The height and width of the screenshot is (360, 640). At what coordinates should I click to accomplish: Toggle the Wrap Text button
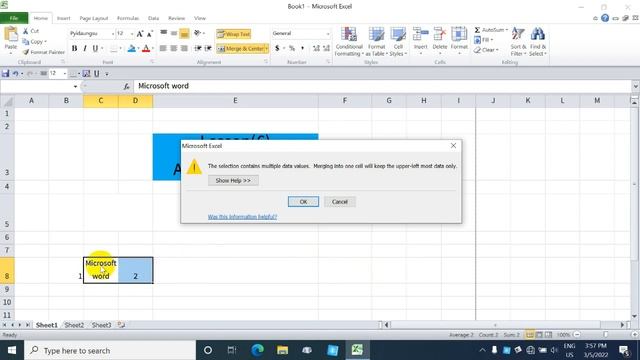233,34
